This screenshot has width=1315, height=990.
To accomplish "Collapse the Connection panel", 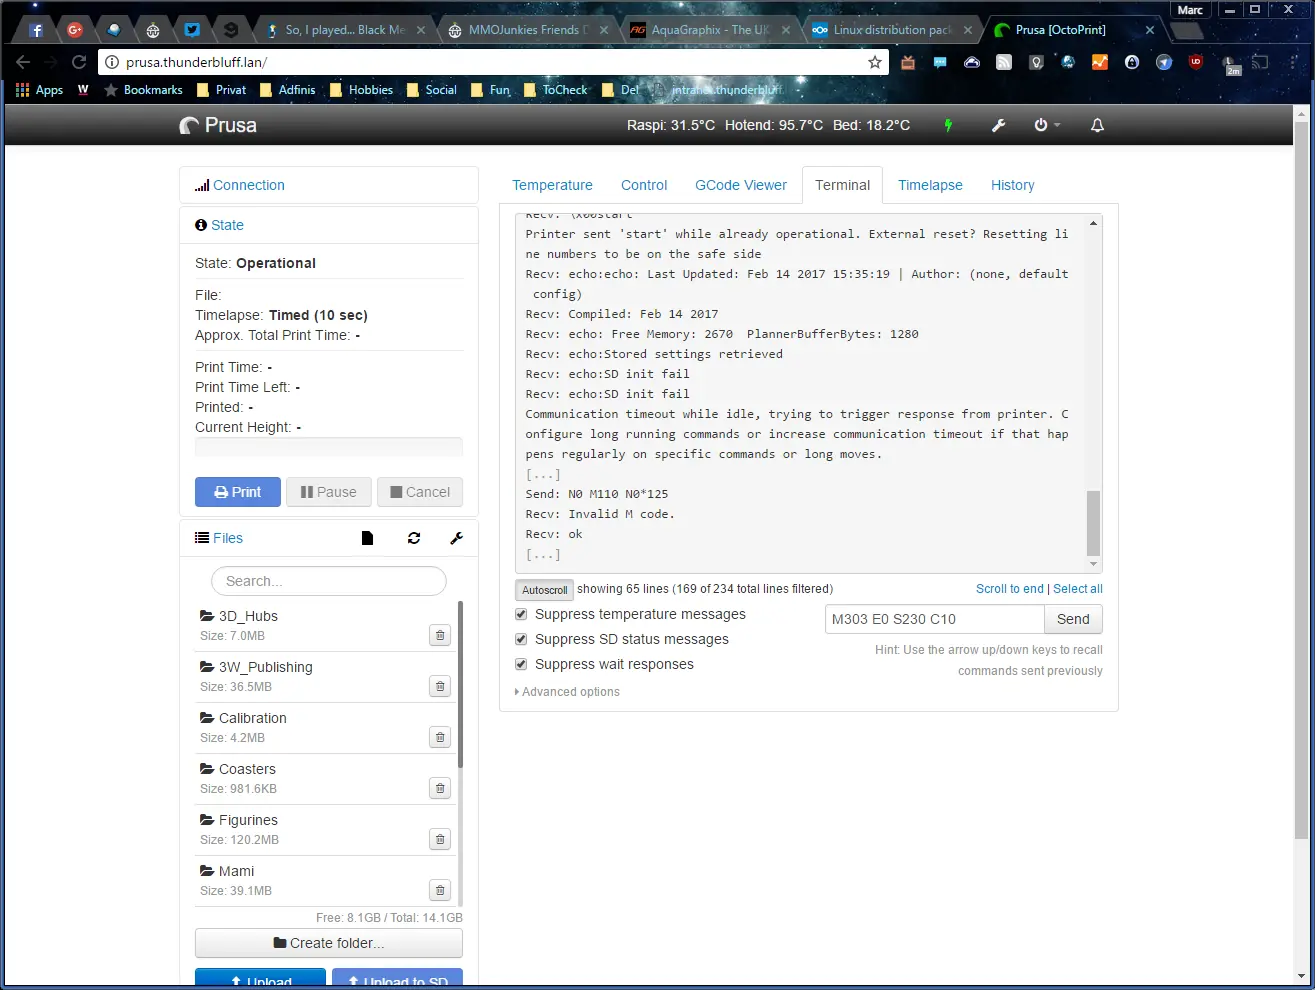I will 248,185.
